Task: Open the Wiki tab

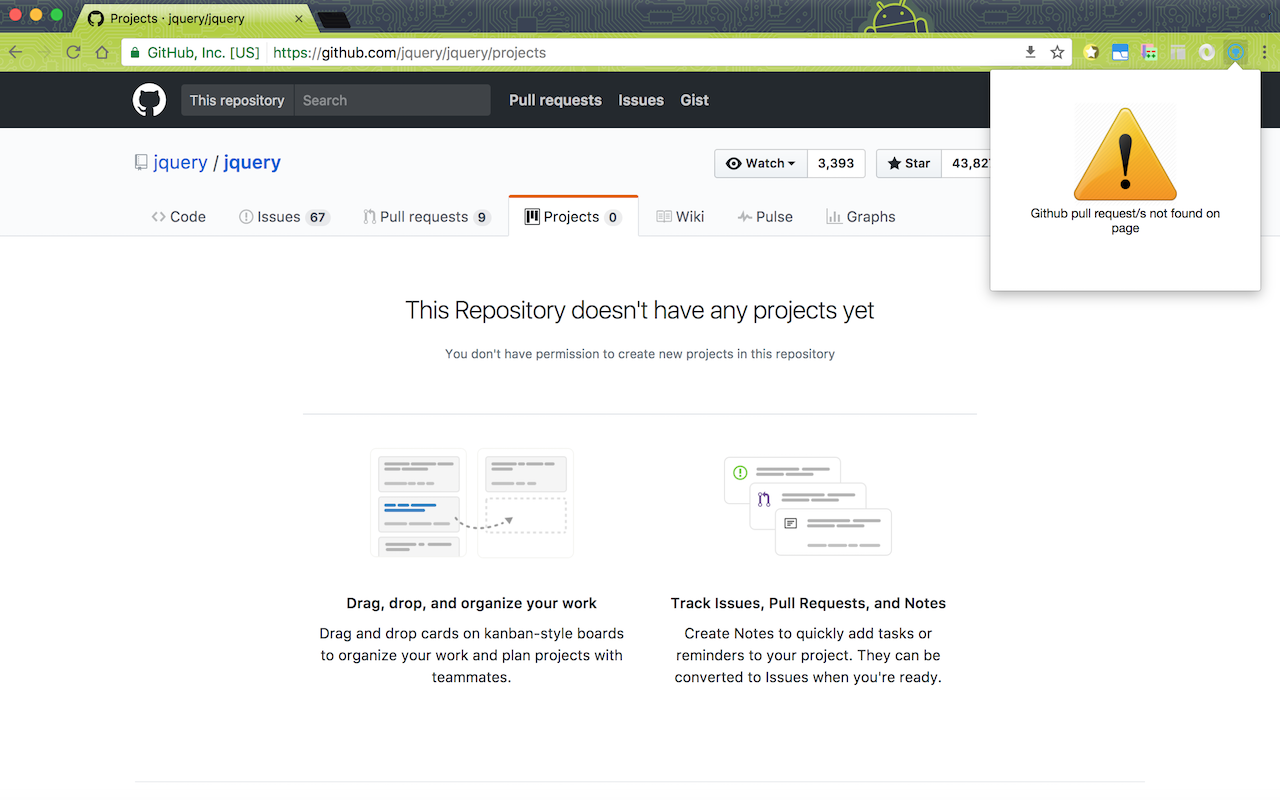Action: pyautogui.click(x=680, y=216)
